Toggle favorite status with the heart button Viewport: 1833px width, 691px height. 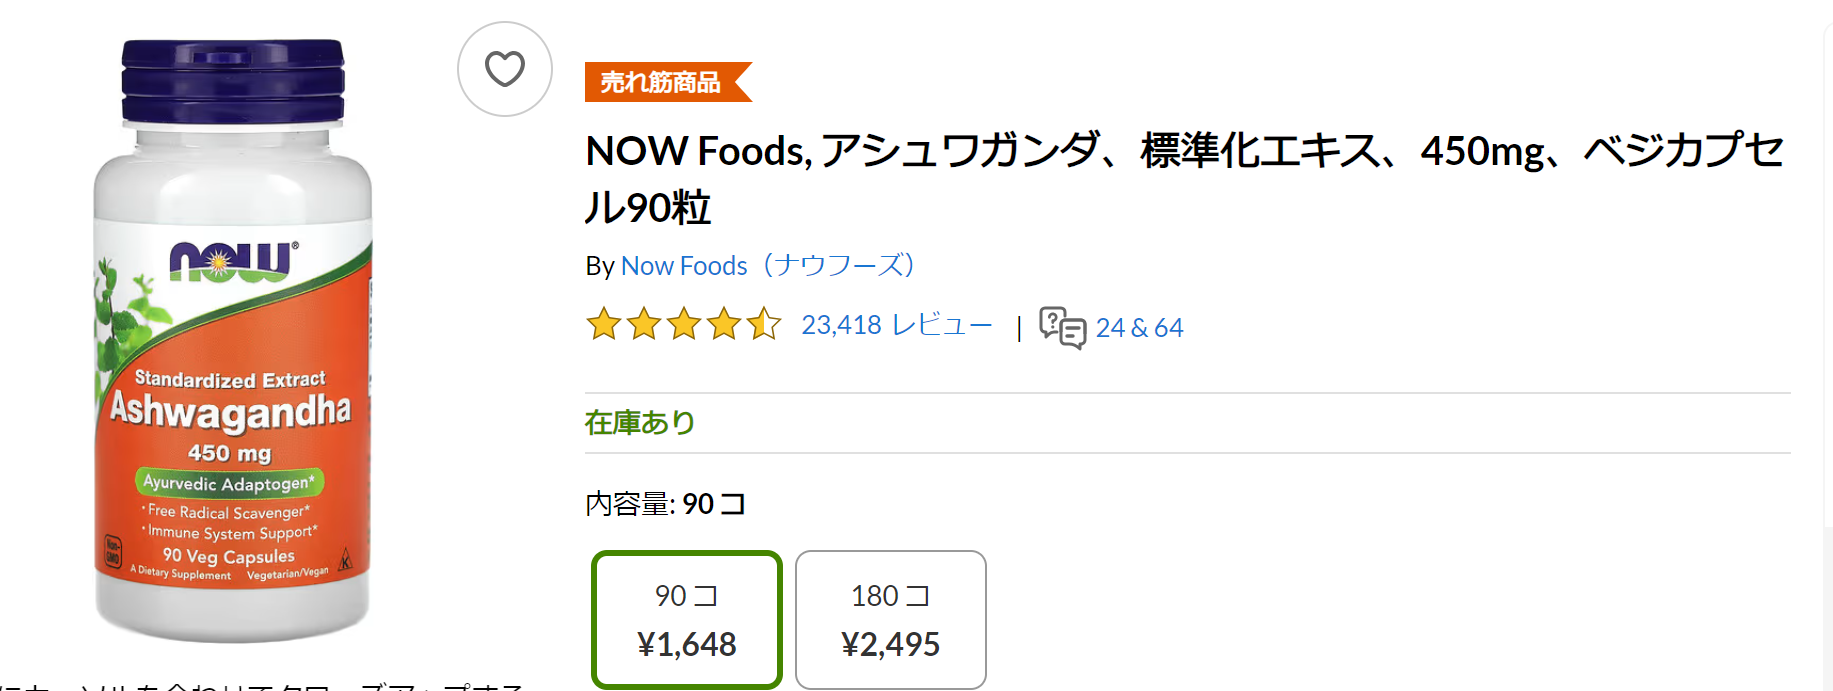(504, 69)
